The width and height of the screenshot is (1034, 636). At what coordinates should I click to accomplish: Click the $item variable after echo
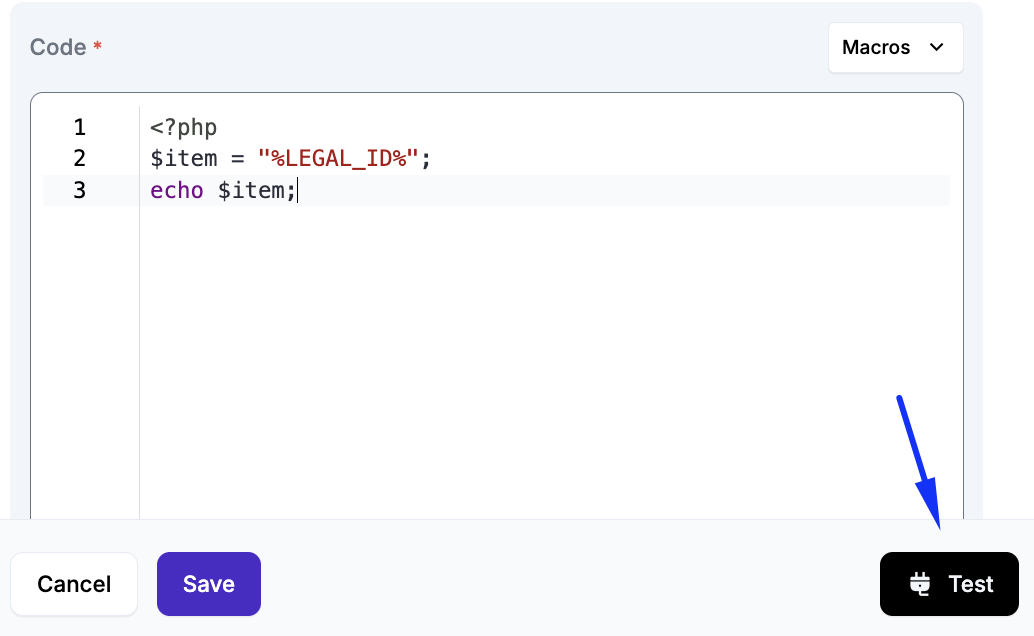tap(251, 190)
